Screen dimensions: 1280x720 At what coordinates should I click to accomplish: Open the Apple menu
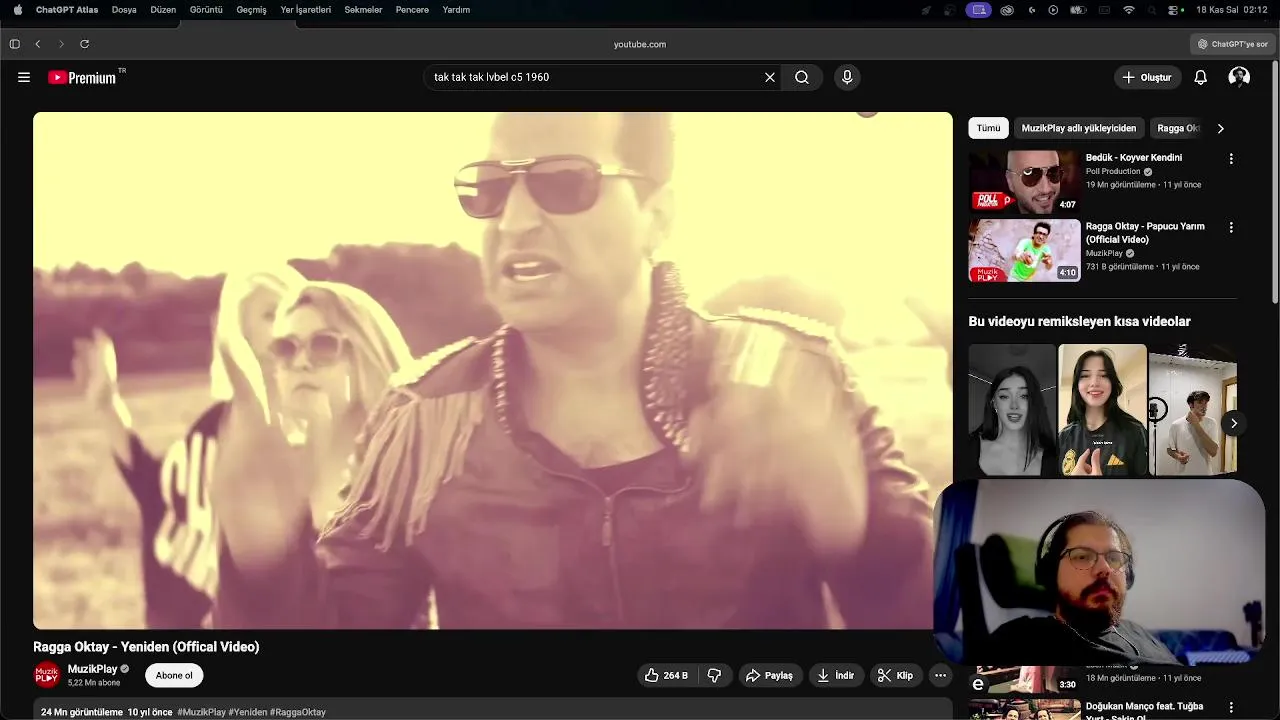coord(17,10)
